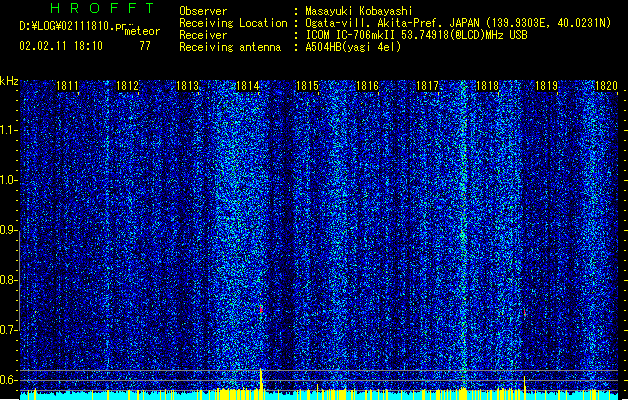Click the 1816 time axis marker
Viewport: 629px width, 400px height.
tap(367, 86)
